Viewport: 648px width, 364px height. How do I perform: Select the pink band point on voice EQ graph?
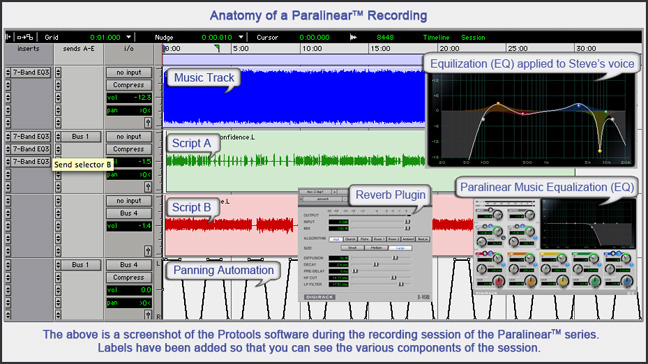tap(523, 114)
